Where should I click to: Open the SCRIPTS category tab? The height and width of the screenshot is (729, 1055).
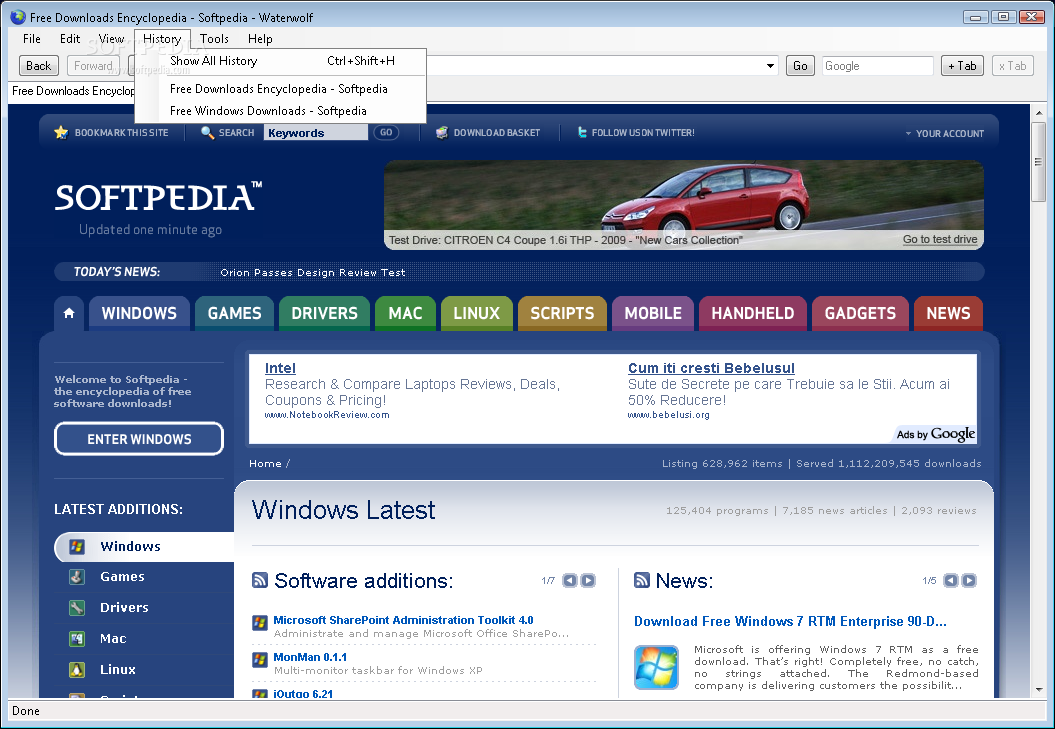point(562,313)
